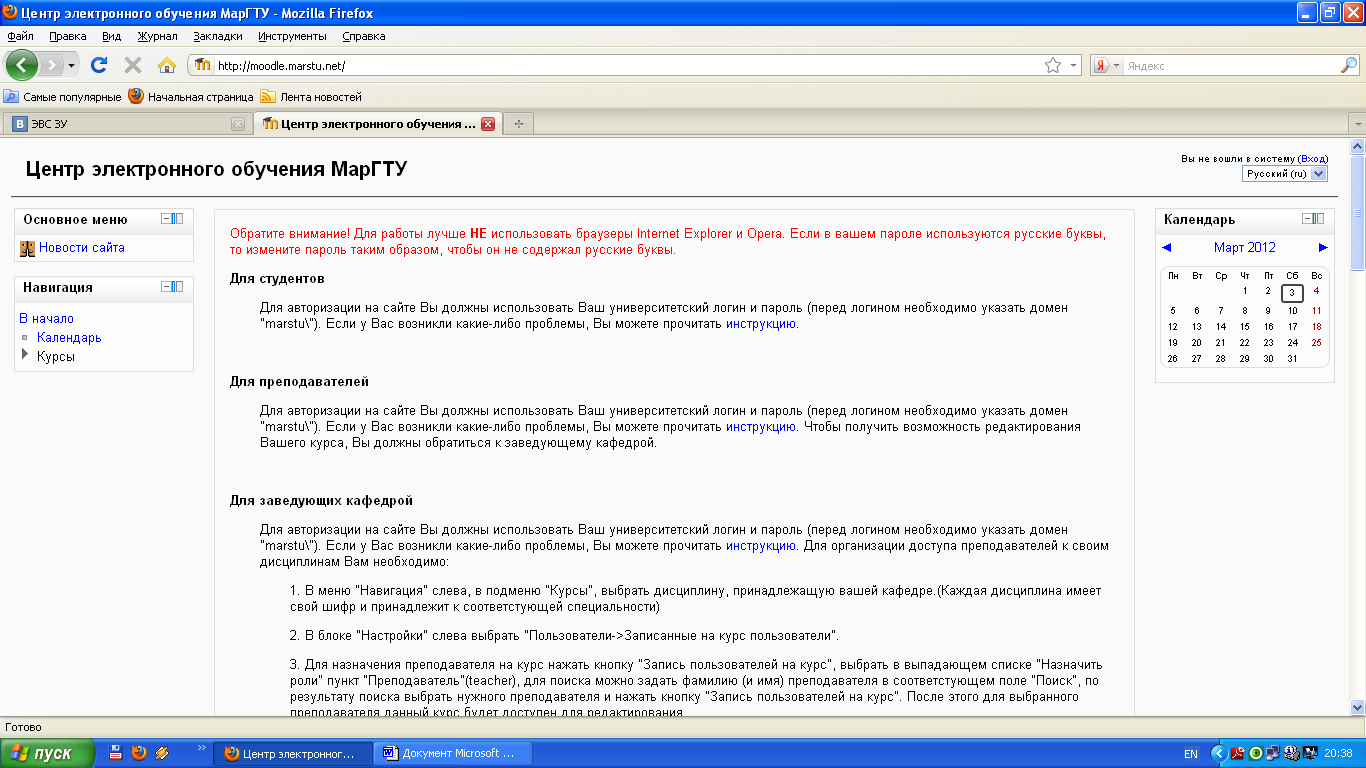Open the list-all-tabs dropdown arrow
1366x768 pixels.
(x=1357, y=125)
